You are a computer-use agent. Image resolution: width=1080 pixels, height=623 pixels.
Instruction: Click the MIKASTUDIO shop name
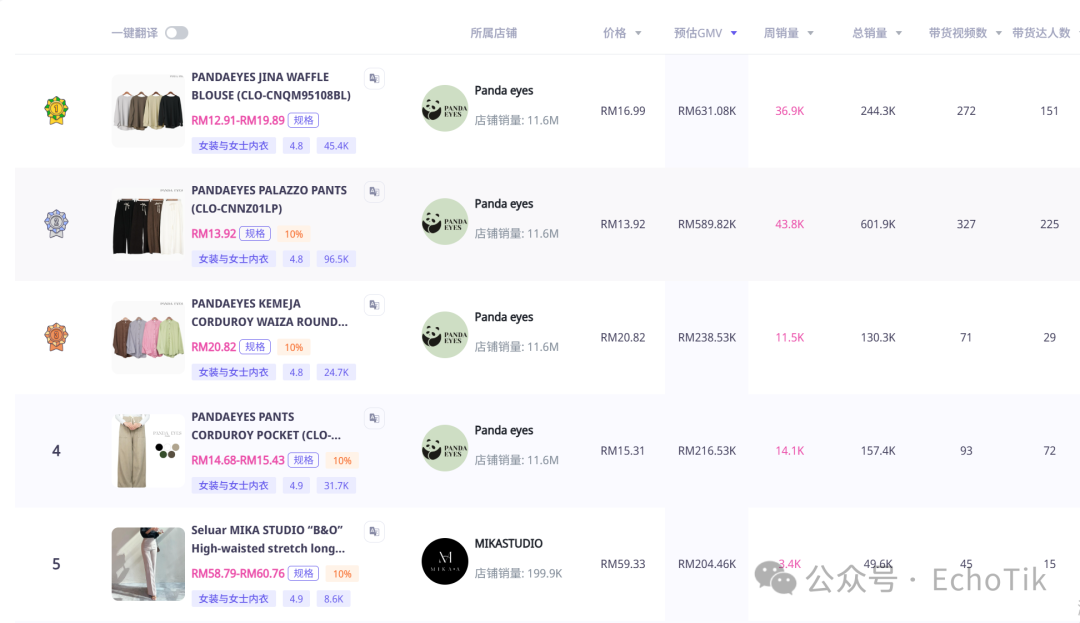508,544
